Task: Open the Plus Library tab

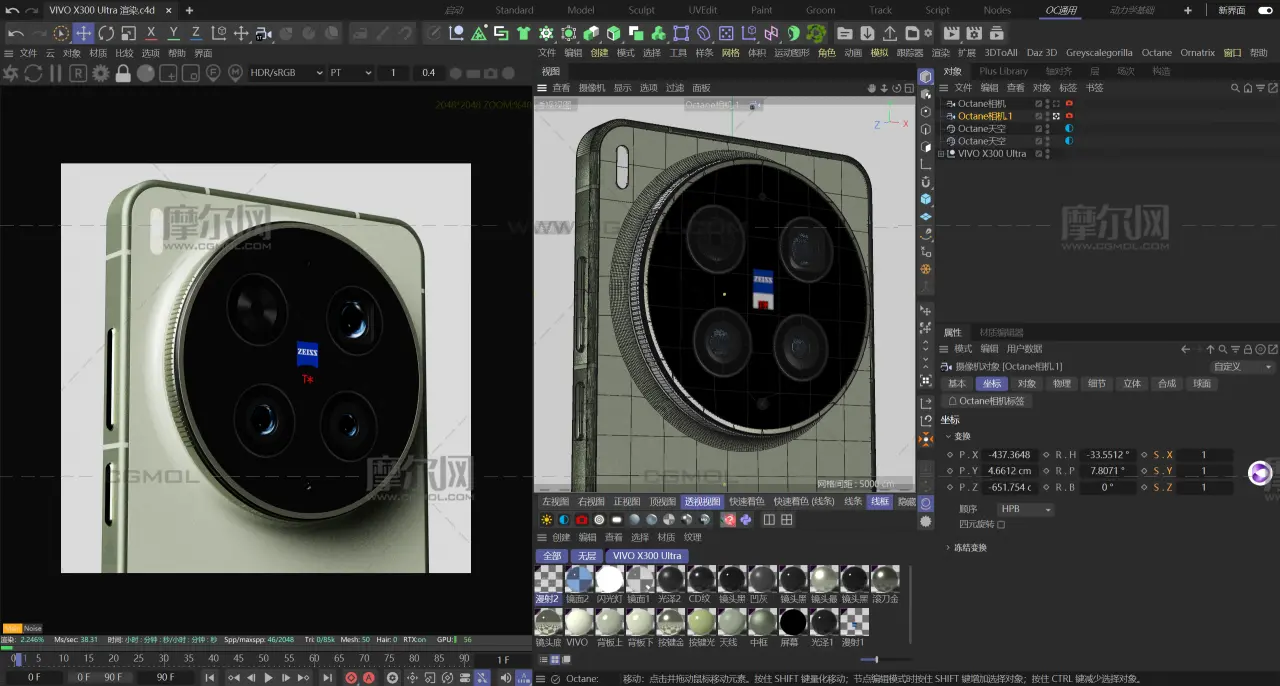Action: (x=1003, y=71)
